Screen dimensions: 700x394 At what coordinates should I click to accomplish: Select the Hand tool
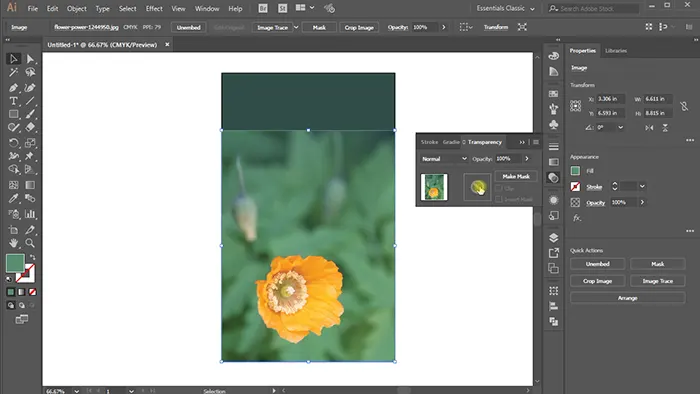coord(13,243)
